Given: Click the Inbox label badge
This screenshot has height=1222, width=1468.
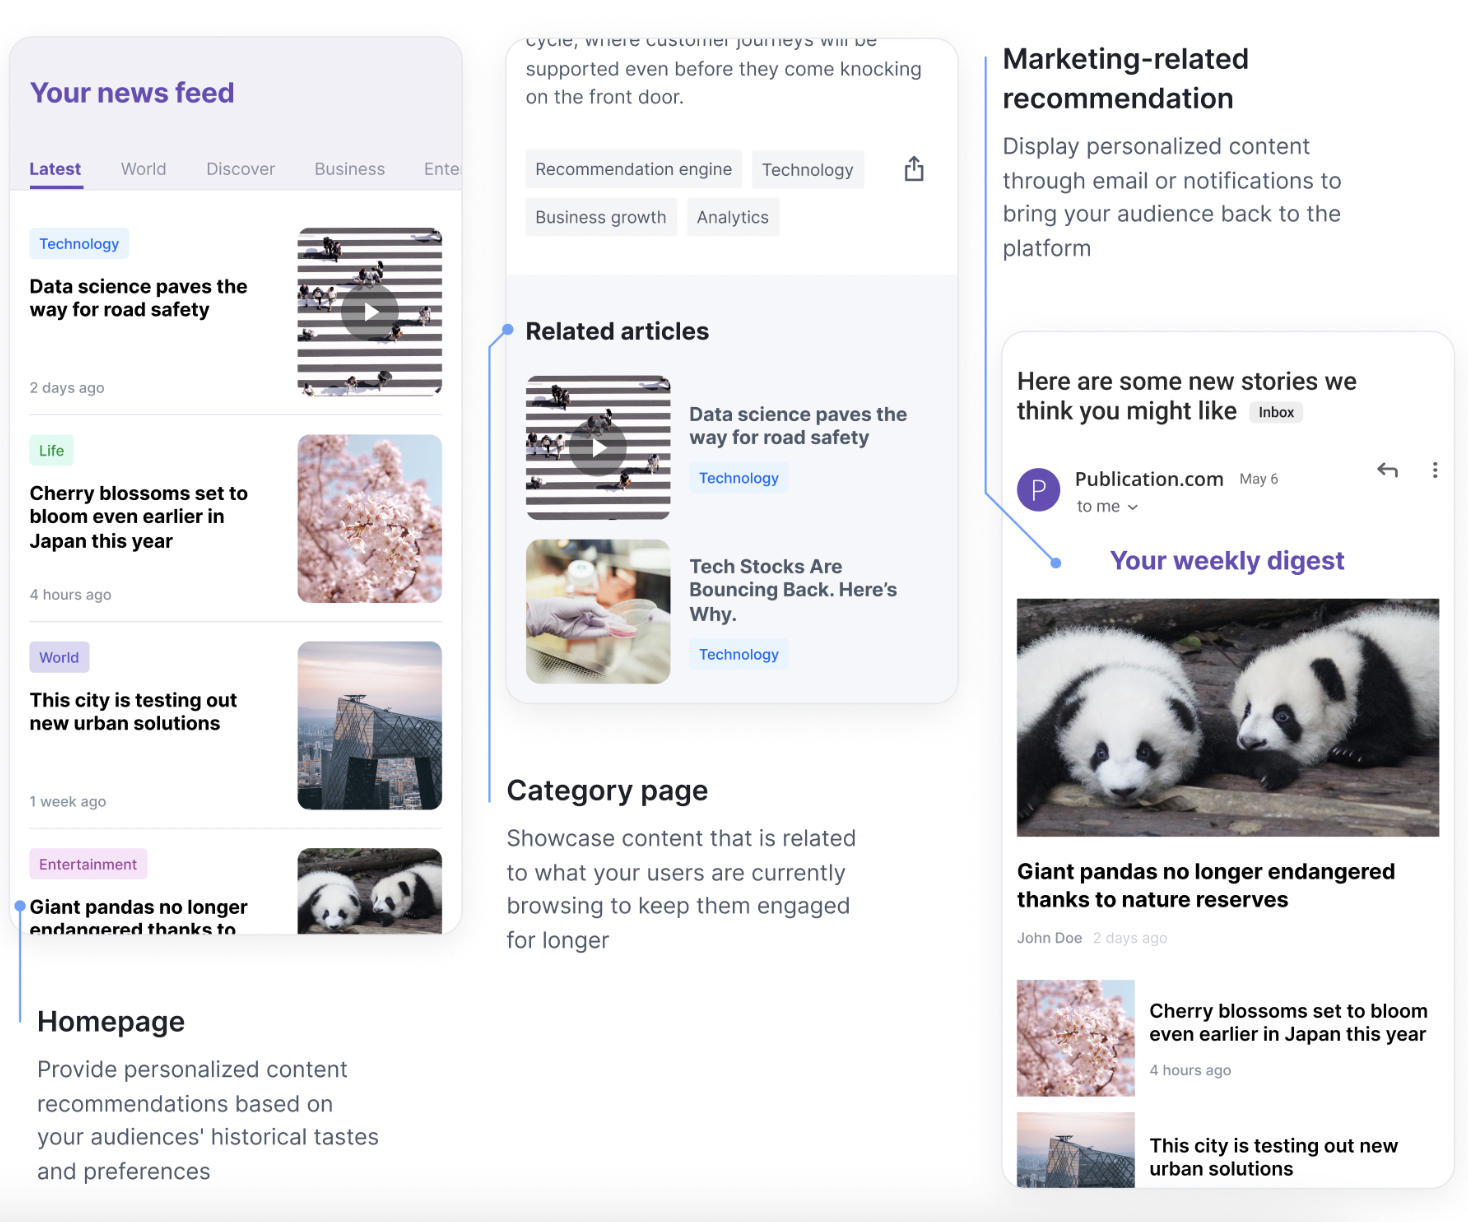Looking at the screenshot, I should (x=1275, y=412).
